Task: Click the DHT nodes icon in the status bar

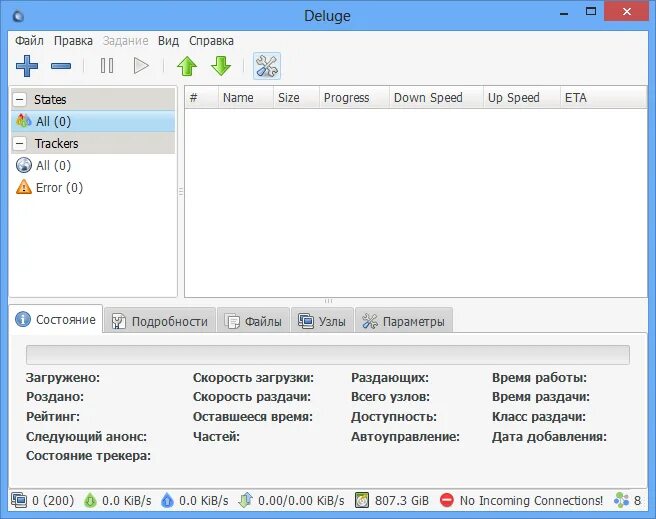Action: (621, 500)
